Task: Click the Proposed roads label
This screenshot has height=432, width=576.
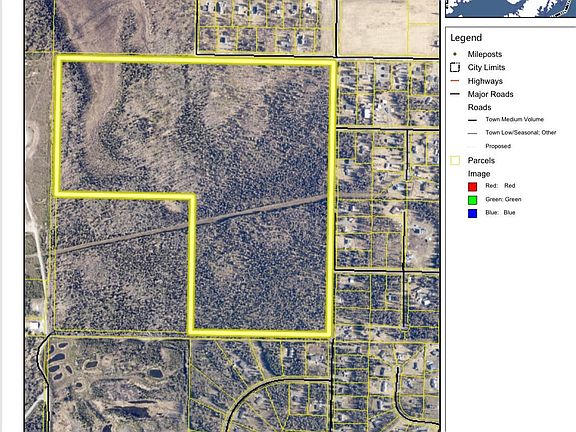Action: [x=498, y=146]
